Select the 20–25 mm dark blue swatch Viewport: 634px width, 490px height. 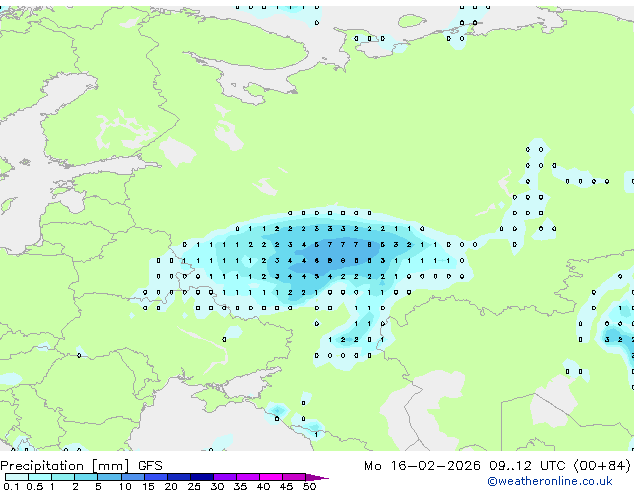click(x=178, y=477)
